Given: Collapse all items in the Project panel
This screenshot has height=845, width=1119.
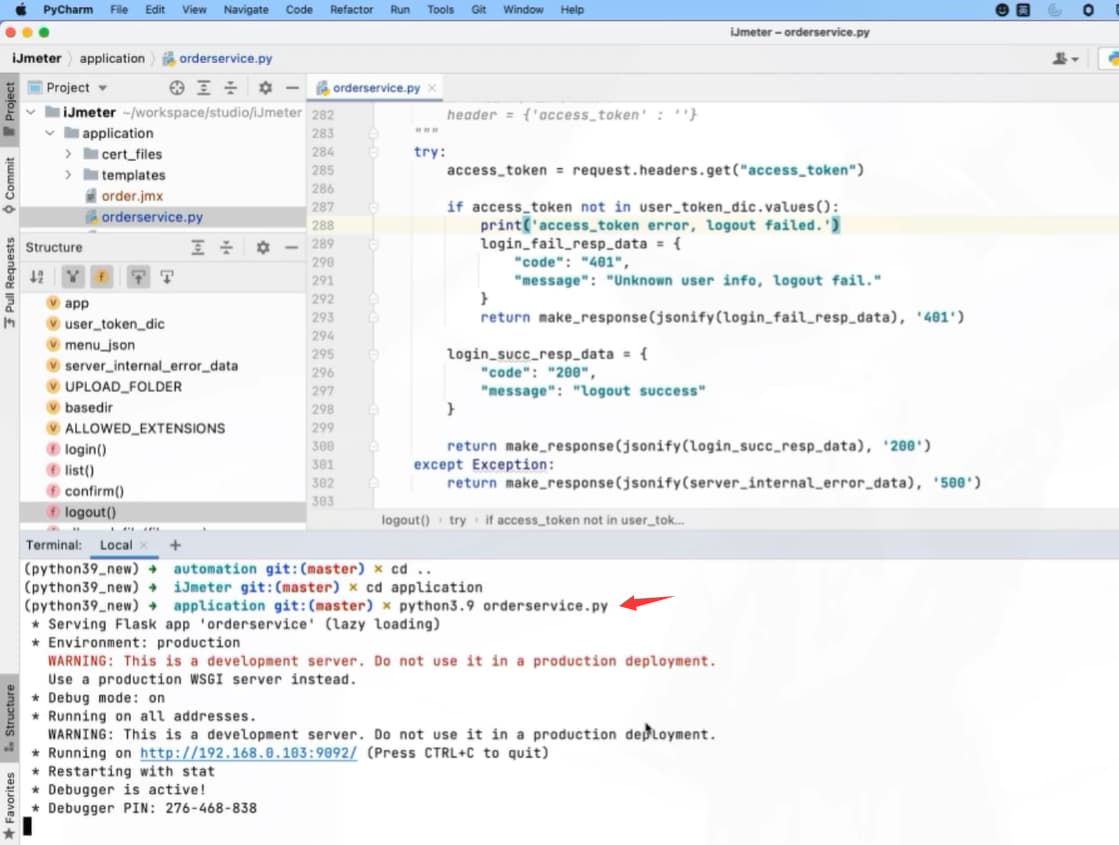Looking at the screenshot, I should coord(231,88).
